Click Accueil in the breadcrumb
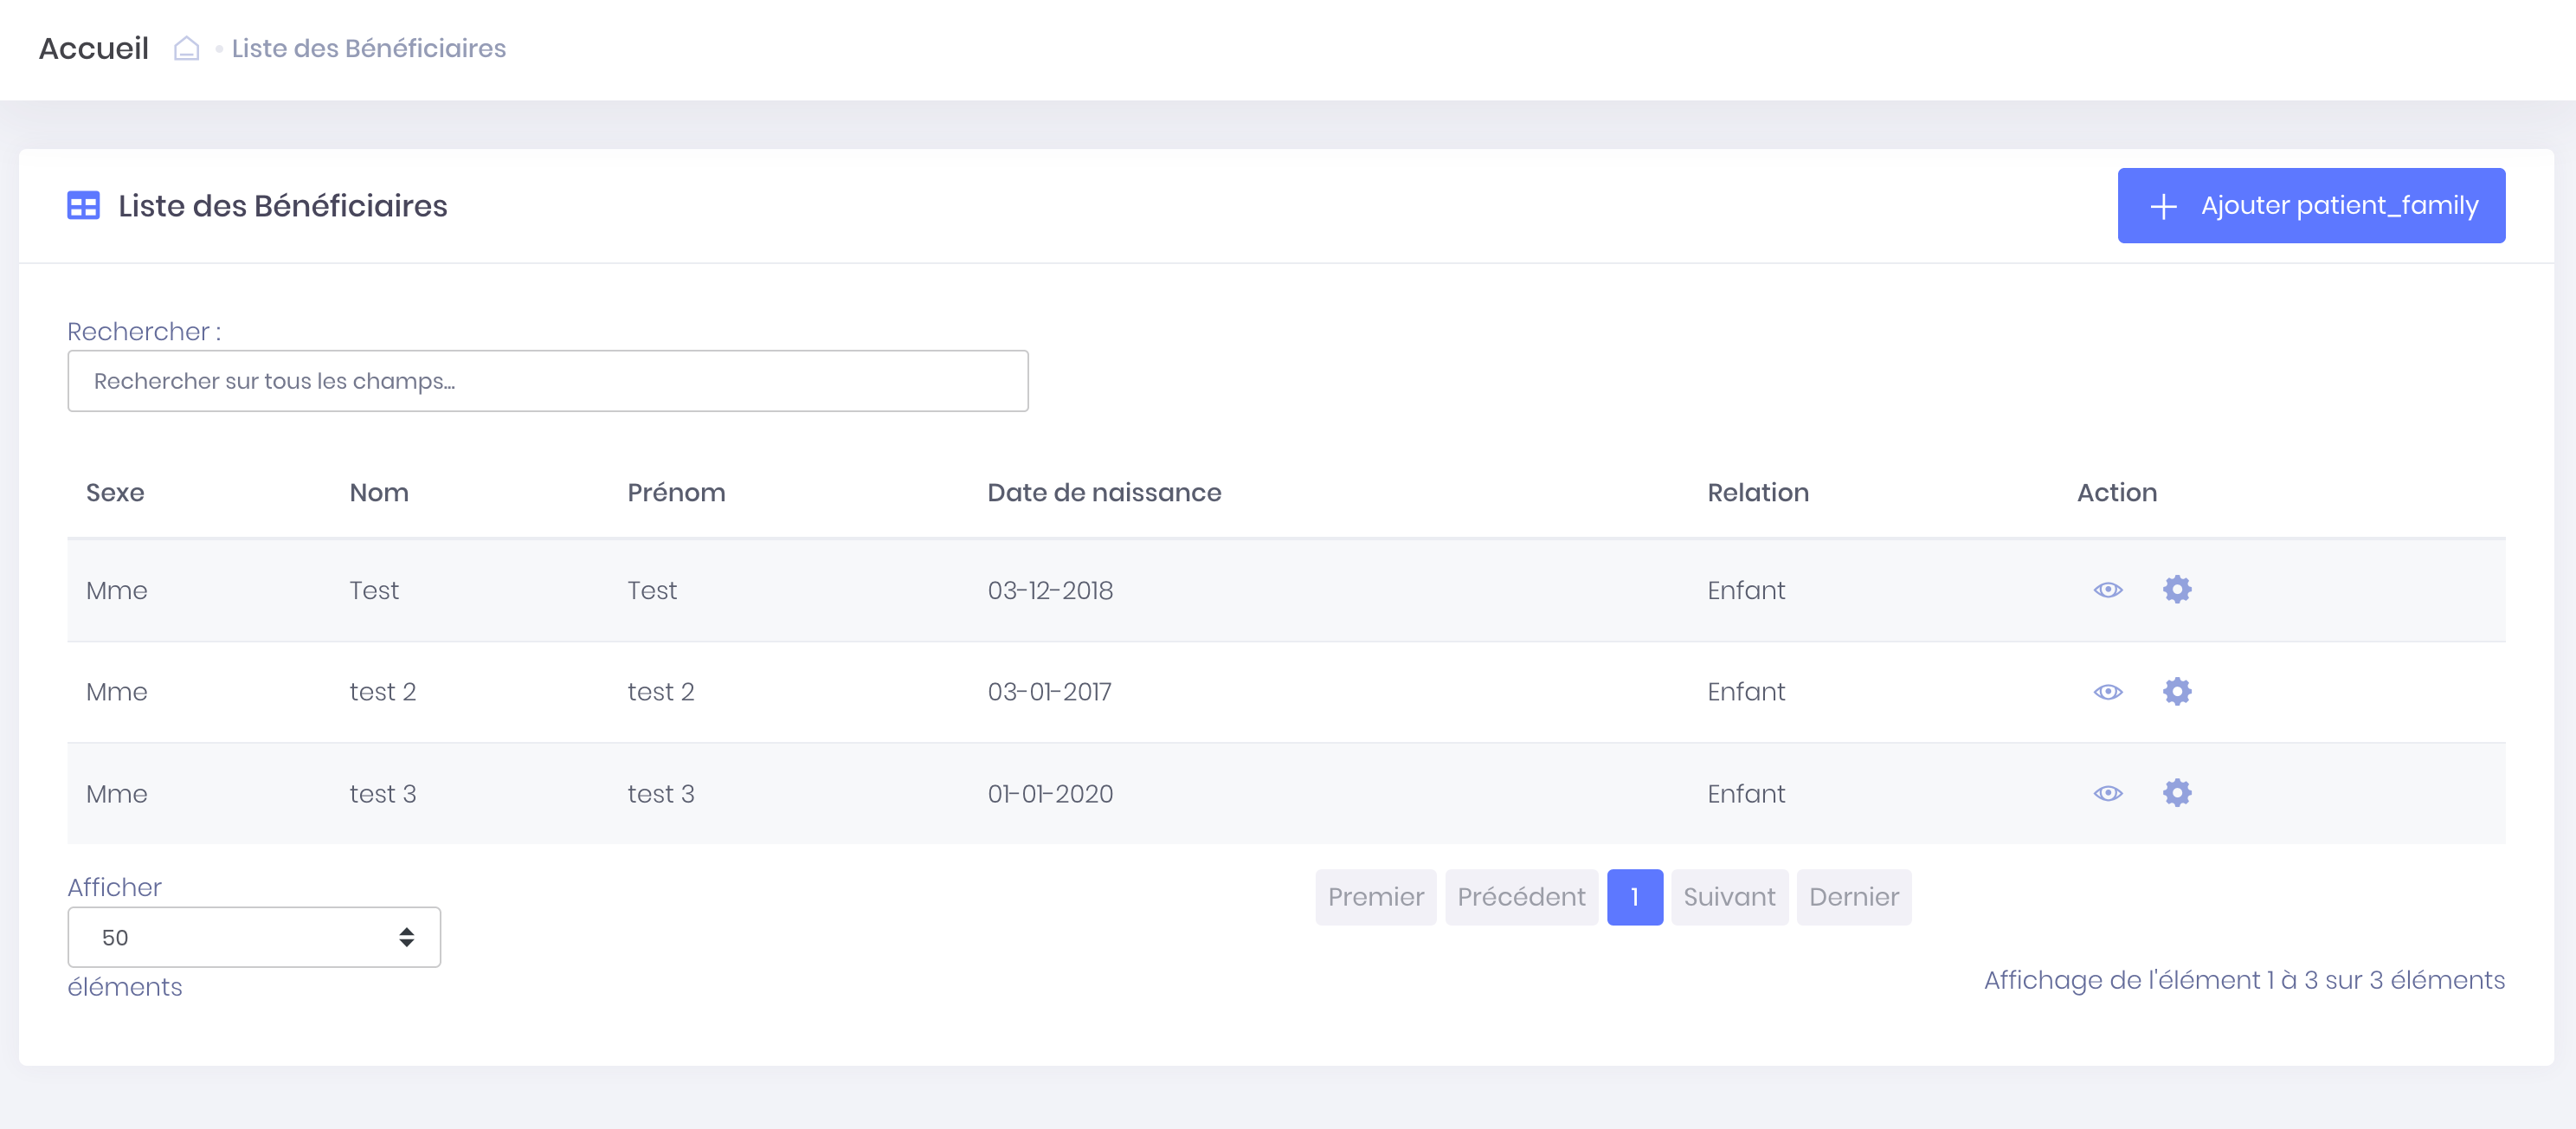This screenshot has width=2576, height=1129. tap(93, 48)
